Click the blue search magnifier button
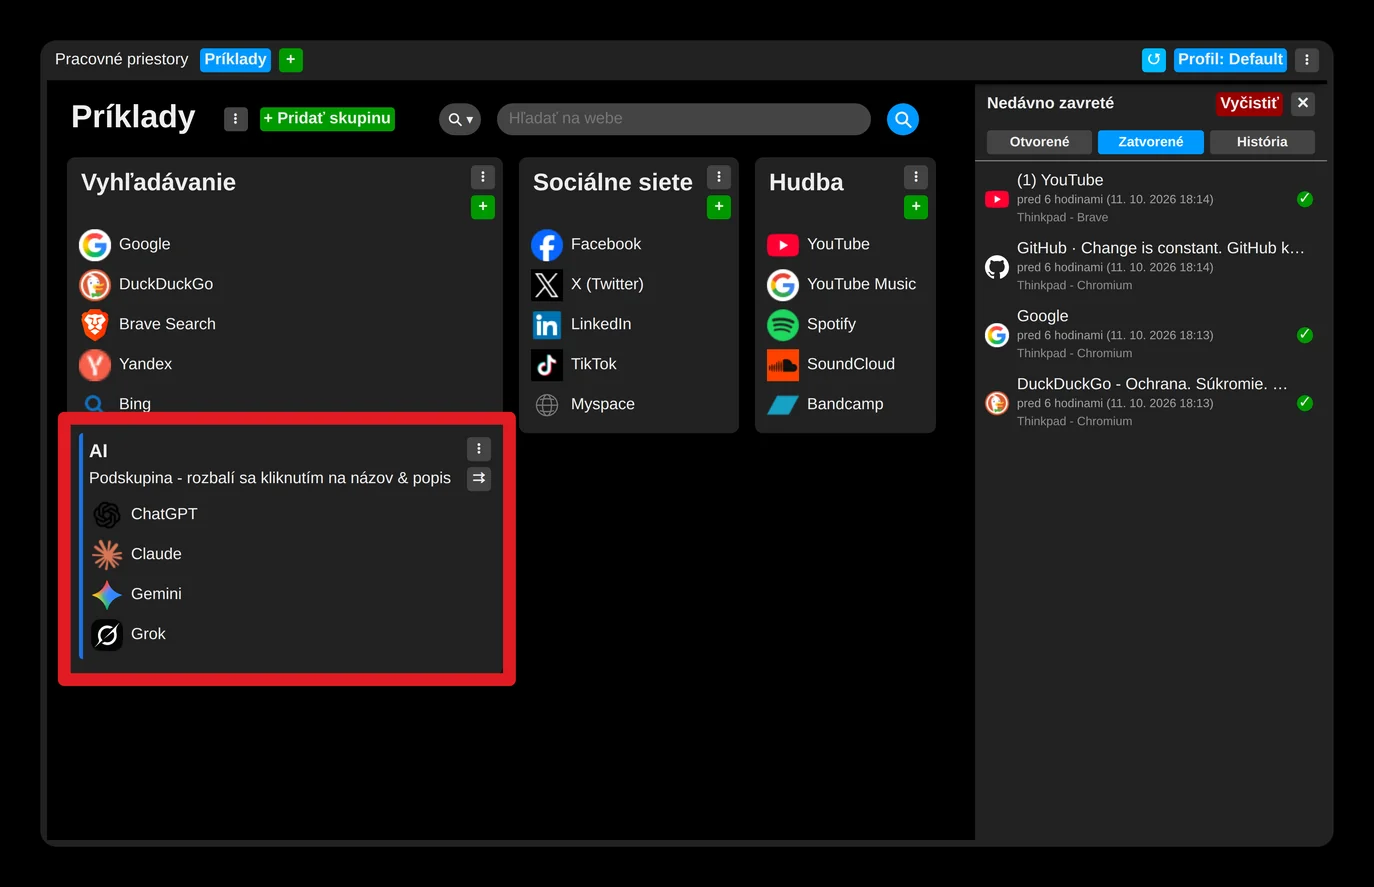The width and height of the screenshot is (1374, 887). click(902, 119)
